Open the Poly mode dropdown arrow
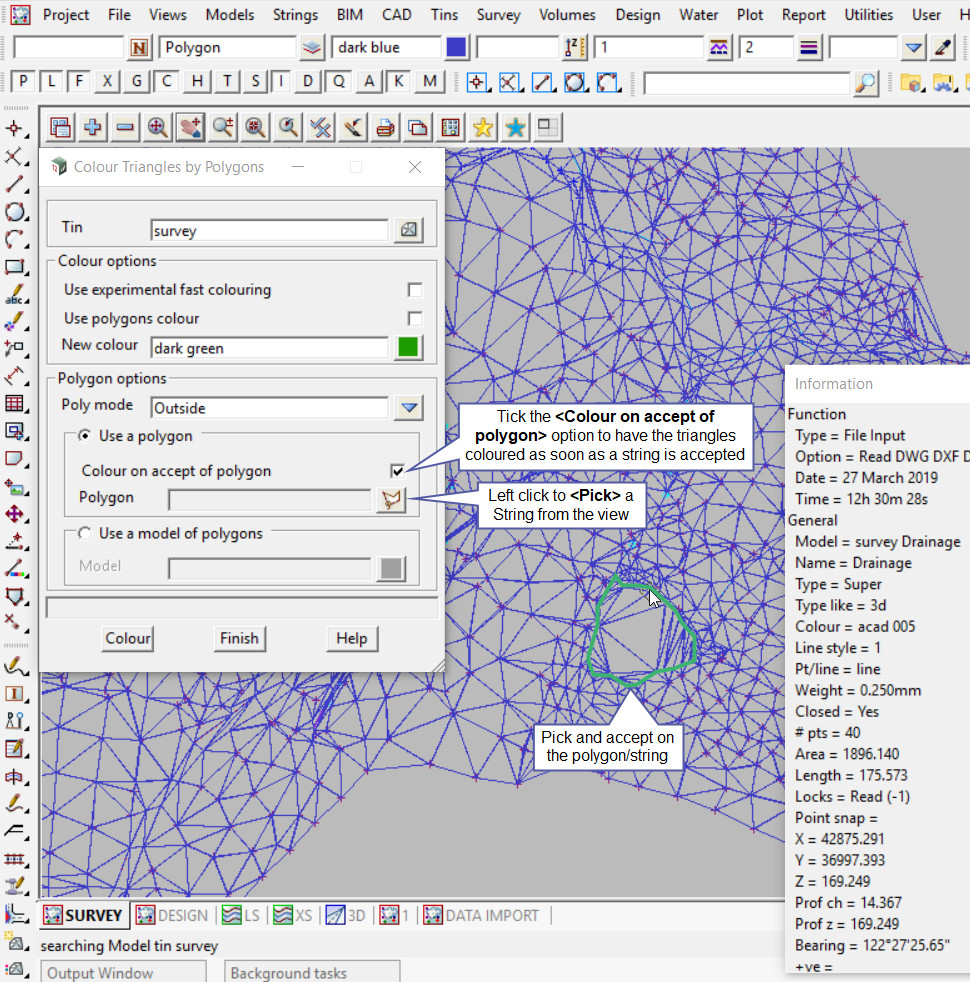This screenshot has height=982, width=970. [408, 408]
